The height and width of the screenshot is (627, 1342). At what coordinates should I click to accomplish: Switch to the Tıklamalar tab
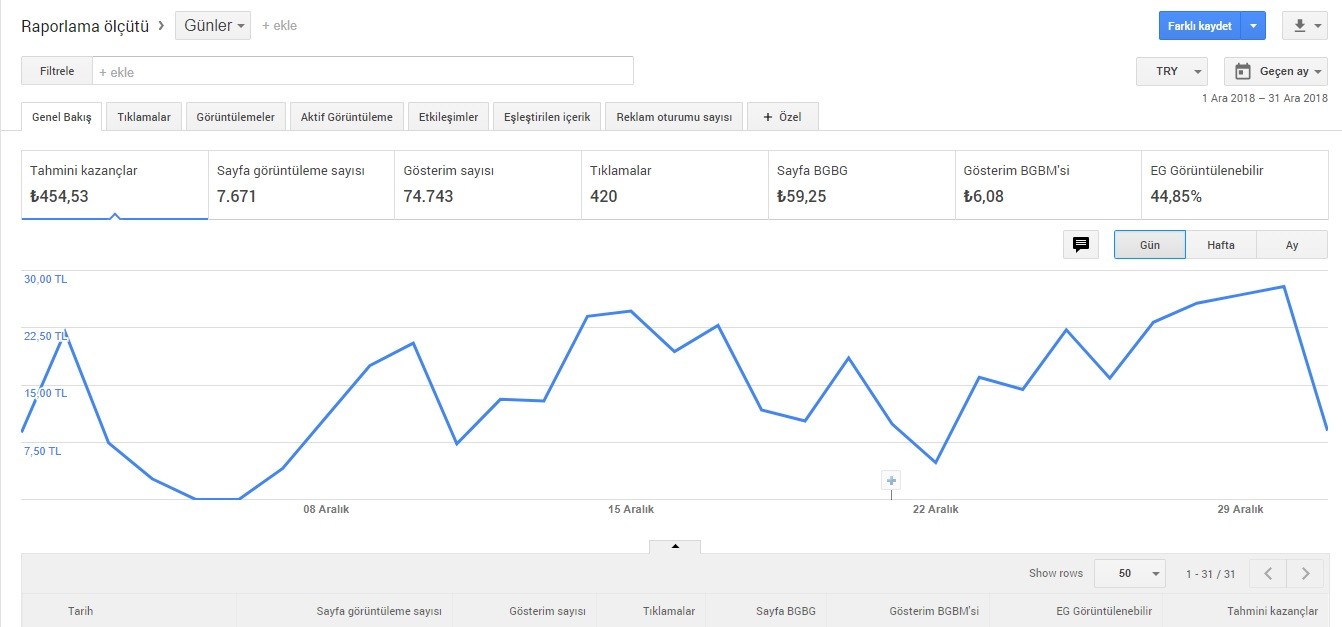(144, 117)
